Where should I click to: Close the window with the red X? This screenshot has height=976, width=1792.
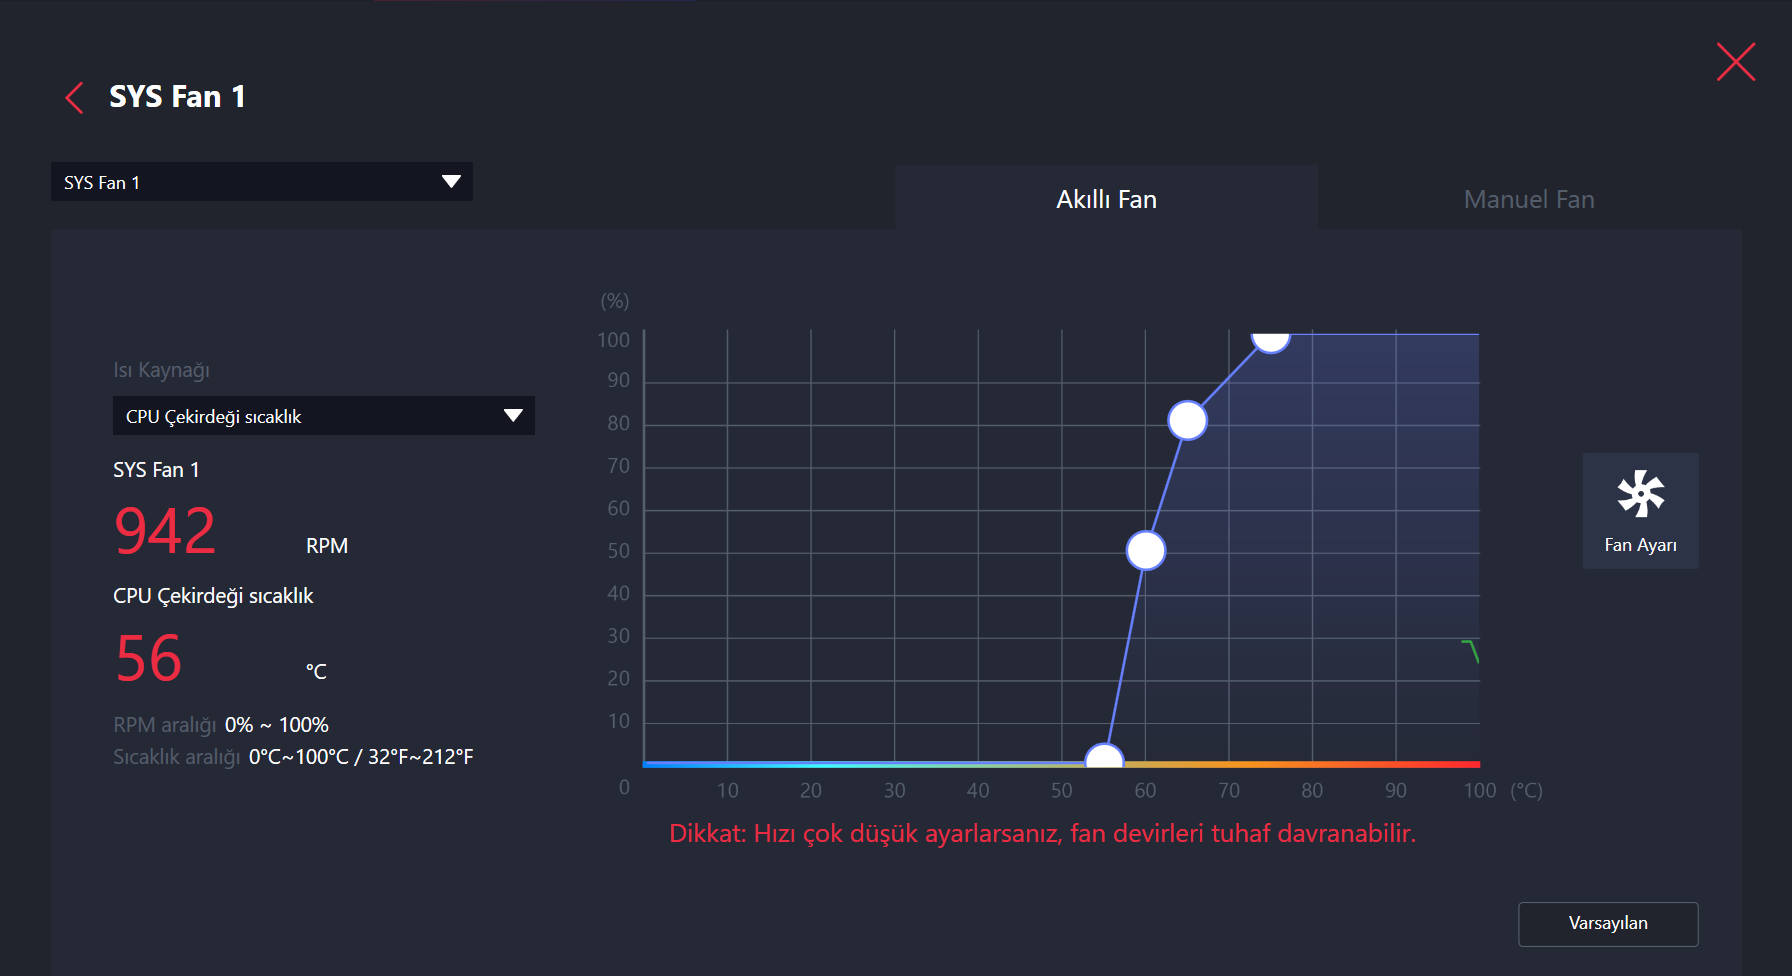[1736, 62]
